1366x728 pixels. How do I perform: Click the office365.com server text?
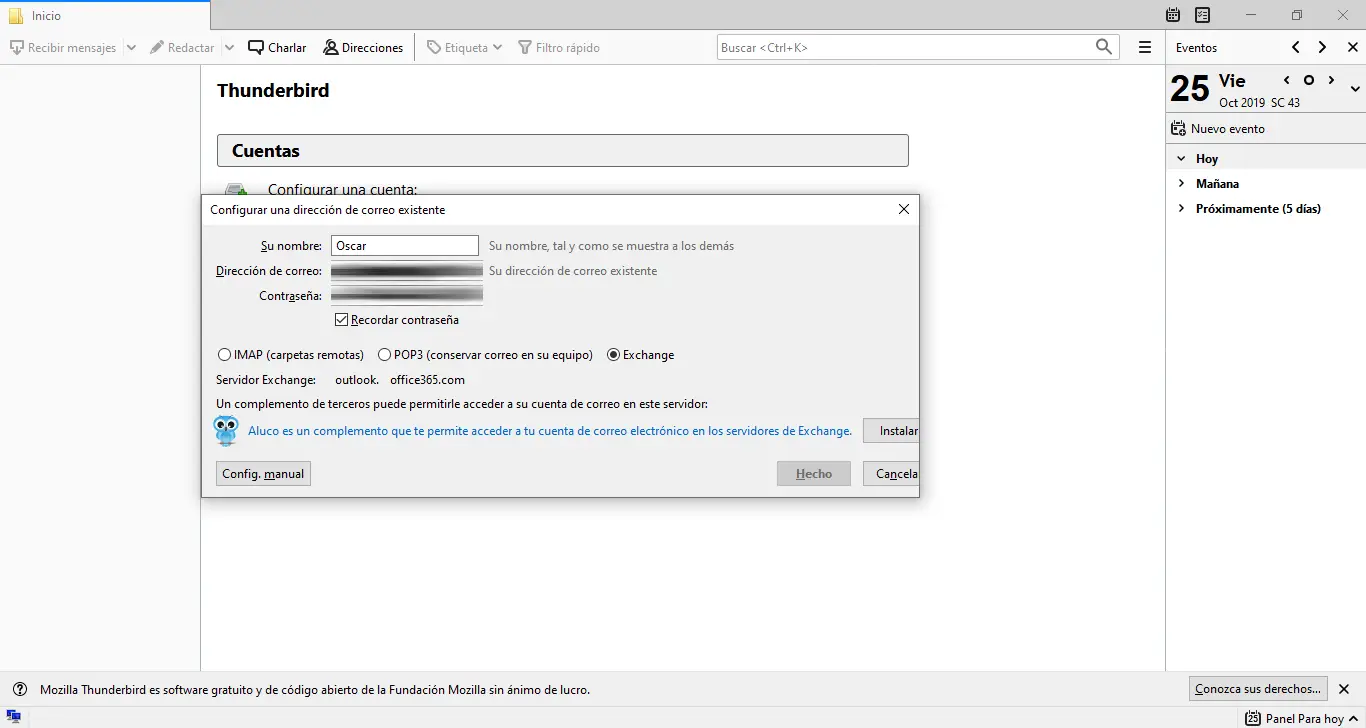tap(427, 380)
